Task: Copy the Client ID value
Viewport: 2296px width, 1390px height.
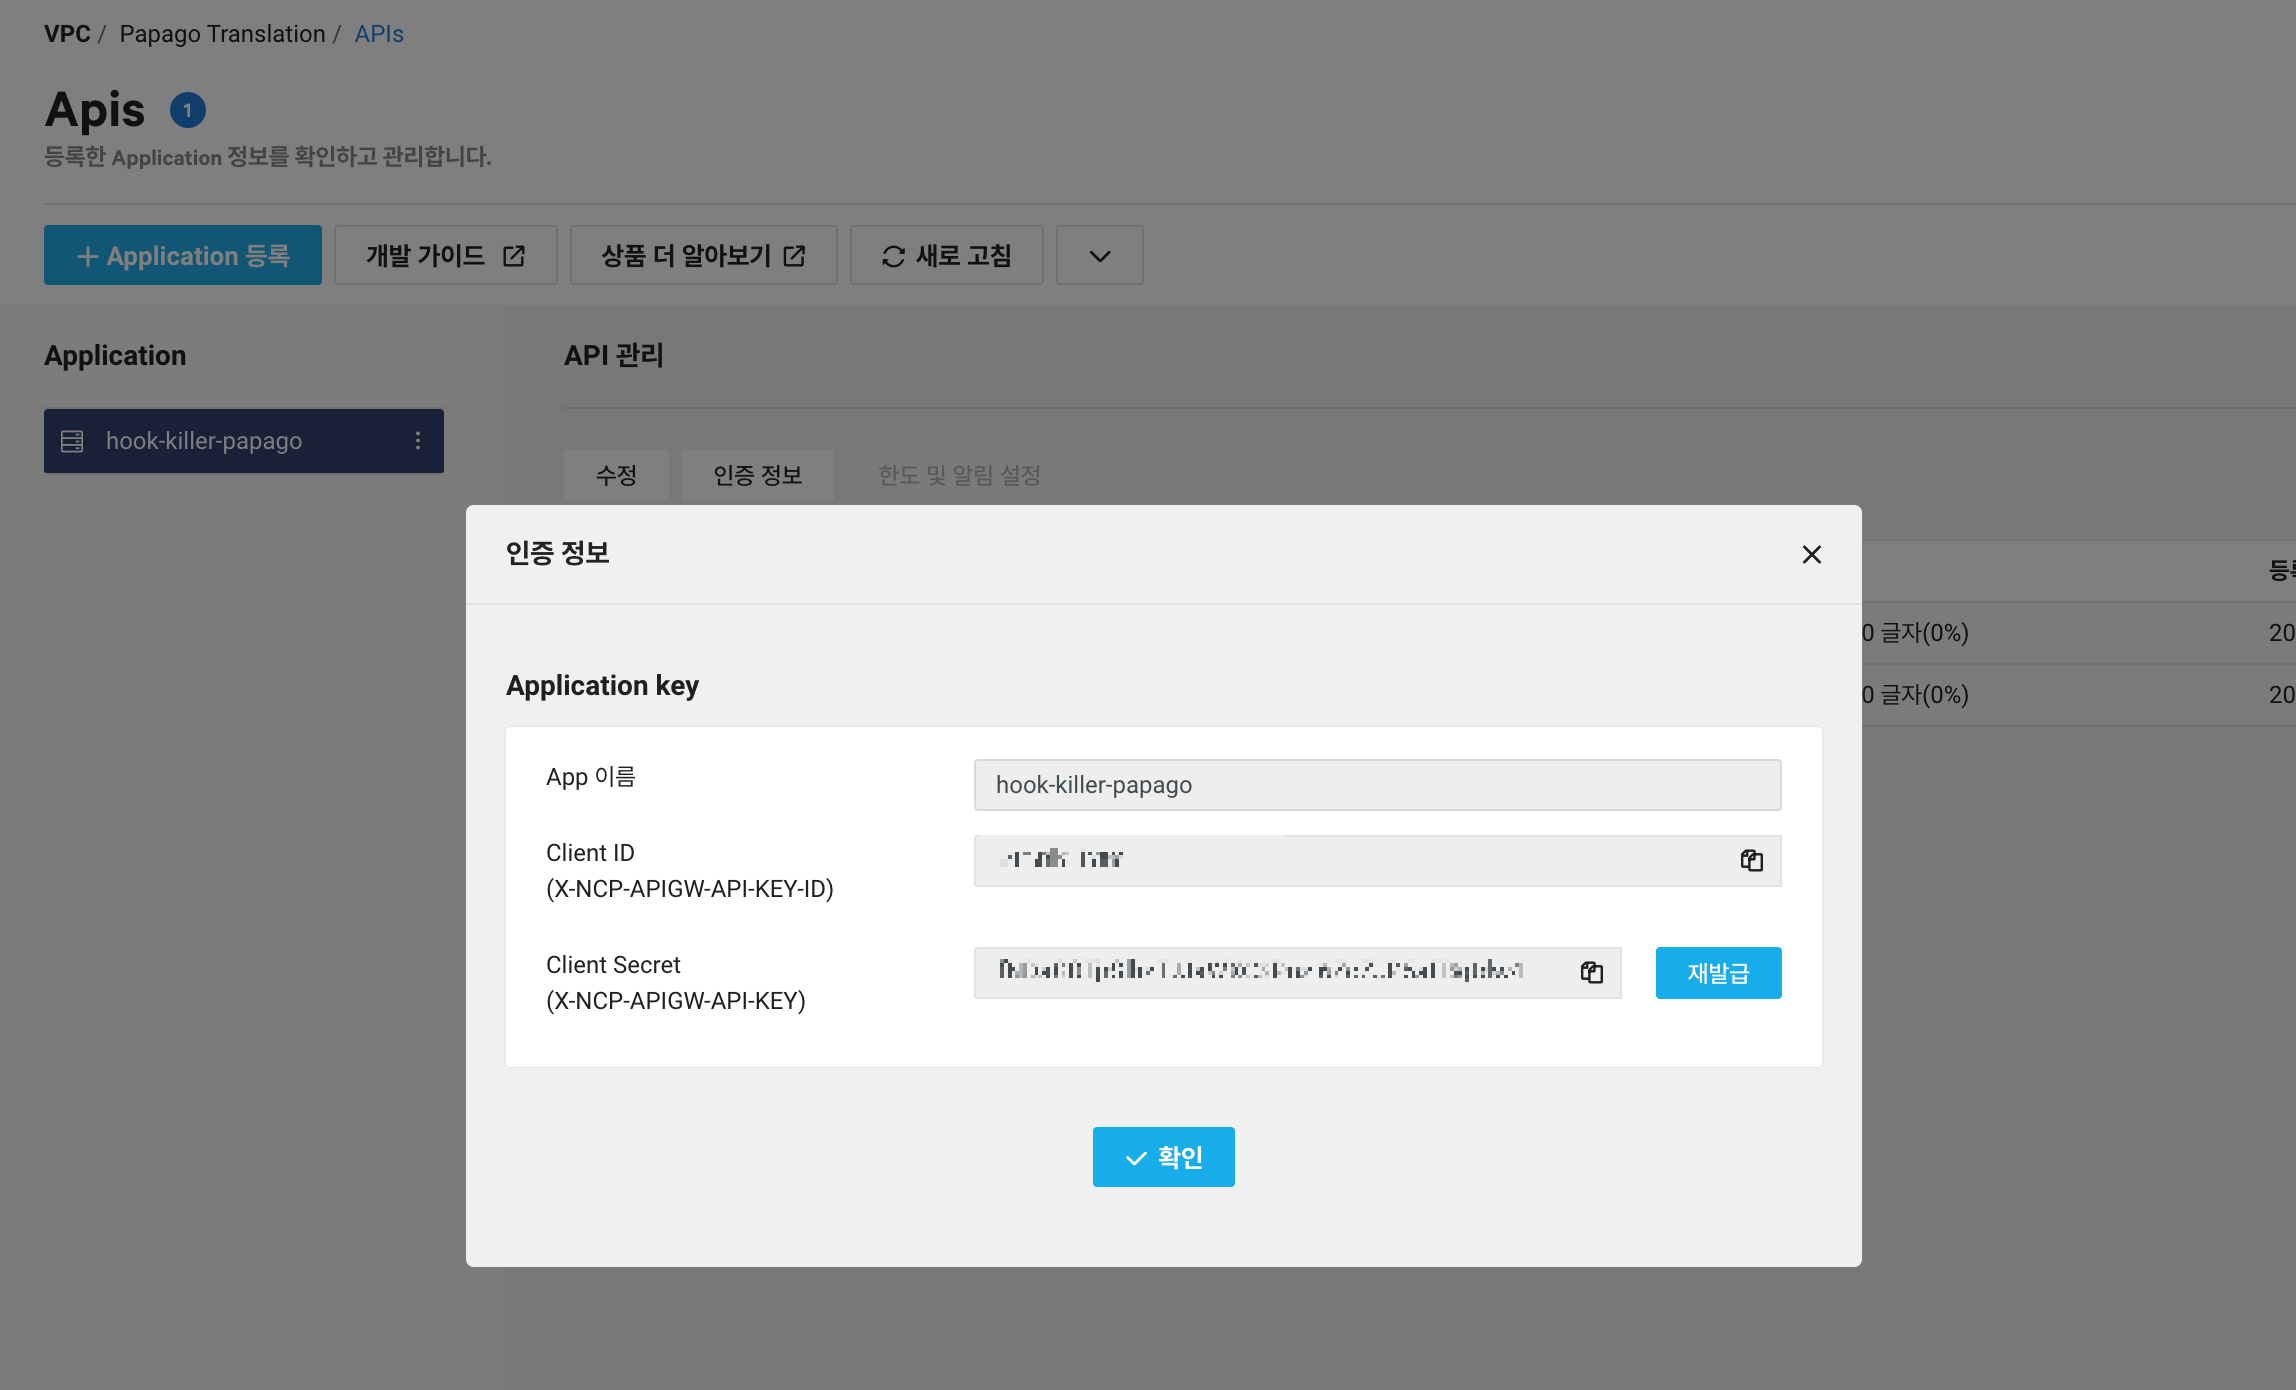Action: point(1751,860)
